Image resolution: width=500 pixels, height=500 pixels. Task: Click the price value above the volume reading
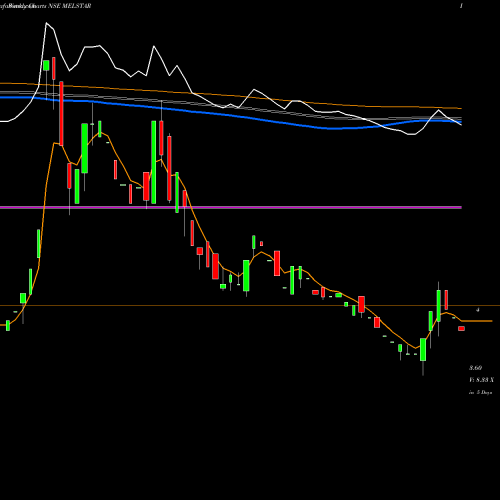point(475,368)
